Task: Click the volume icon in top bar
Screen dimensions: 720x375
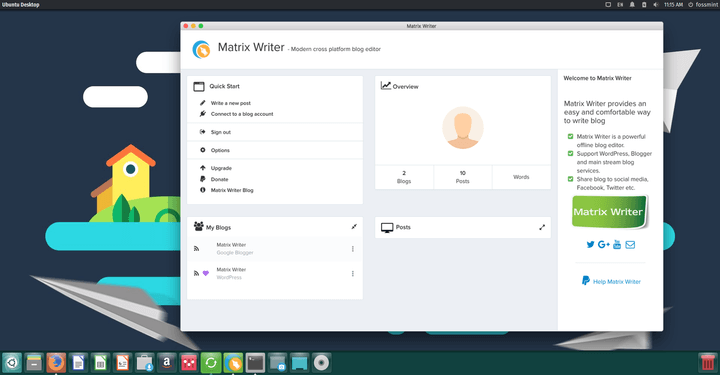Action: tap(656, 5)
